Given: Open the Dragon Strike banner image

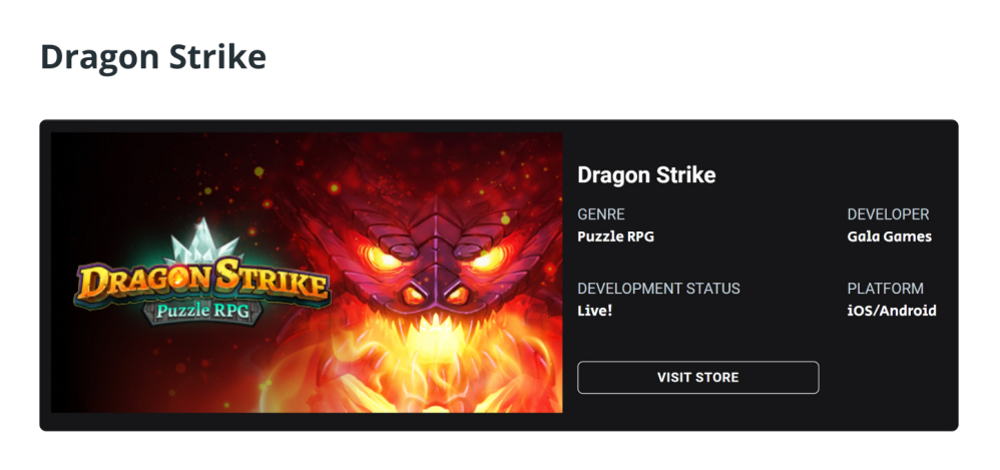Looking at the screenshot, I should (307, 272).
